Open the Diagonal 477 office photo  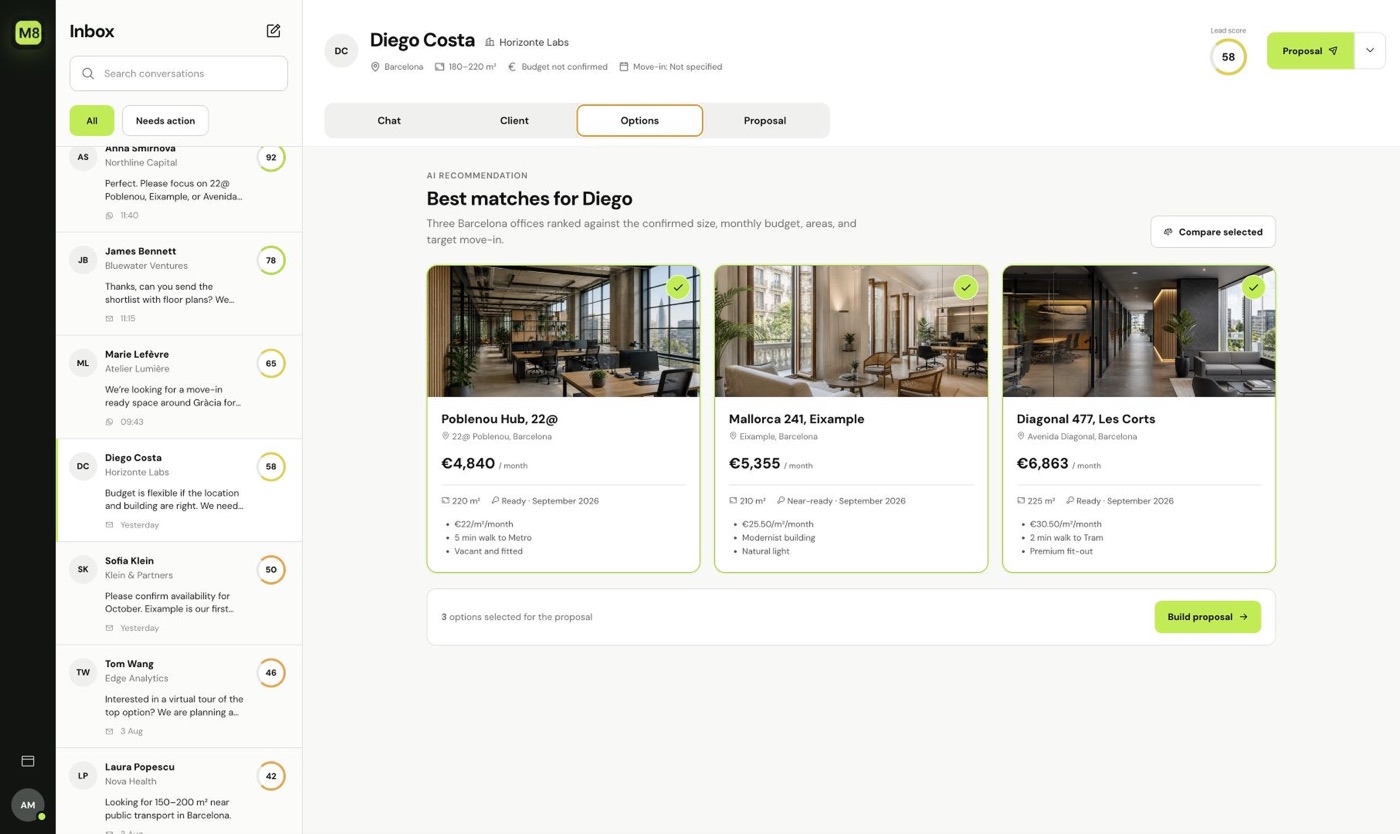[x=1139, y=331]
